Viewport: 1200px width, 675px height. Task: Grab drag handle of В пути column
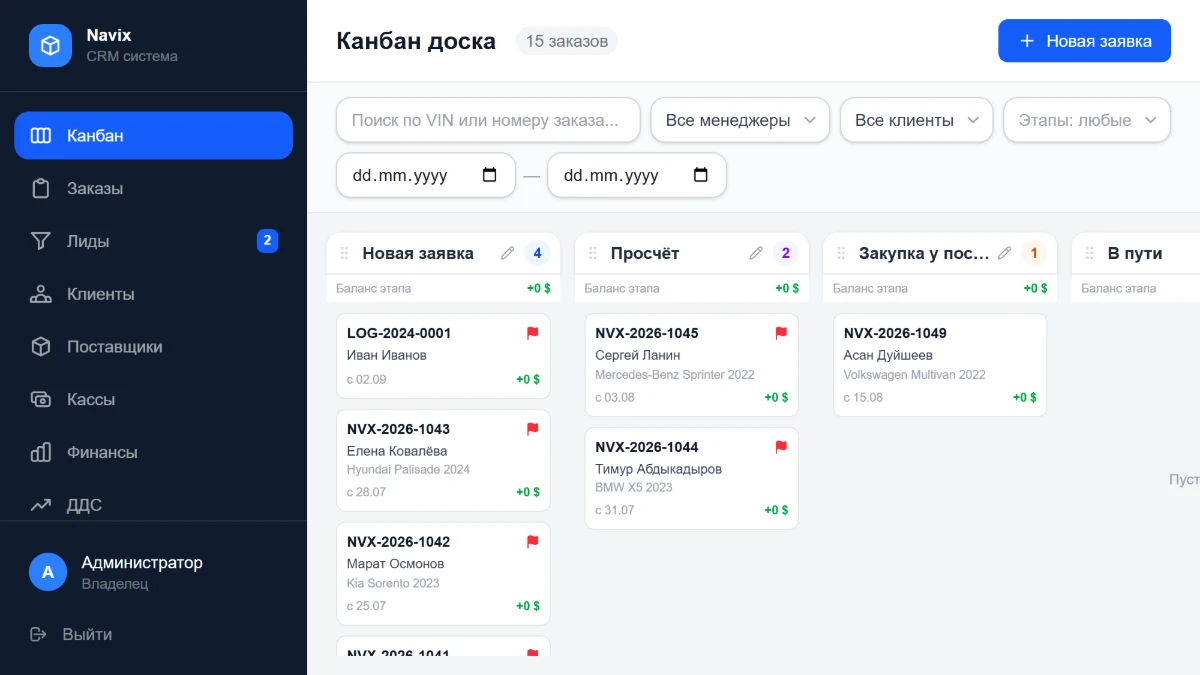1090,253
